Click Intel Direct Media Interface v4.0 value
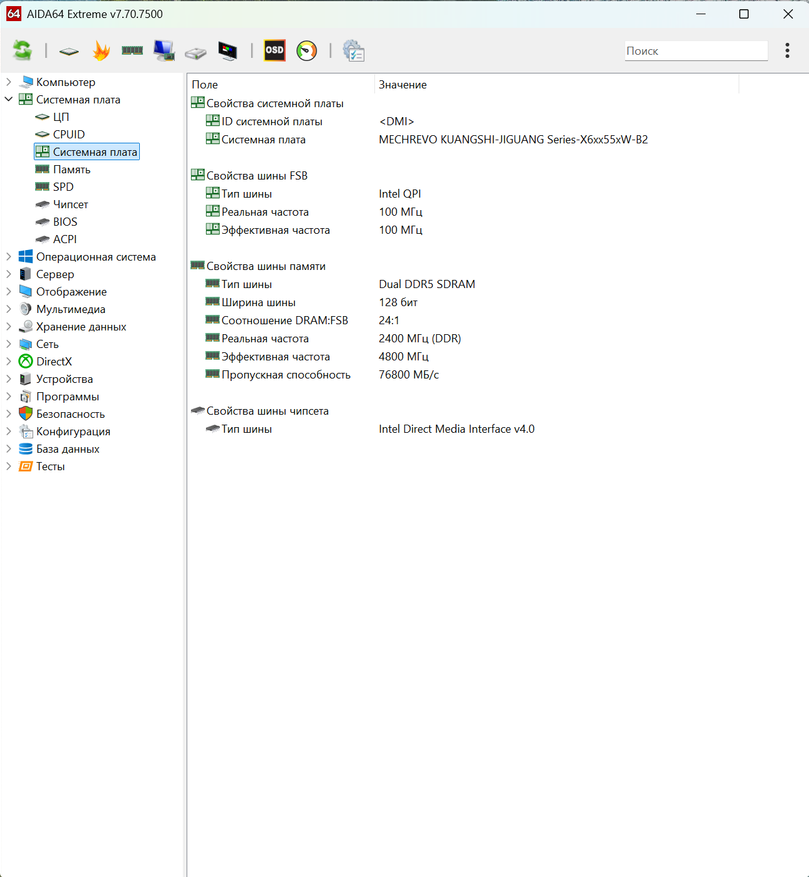Screen dimensions: 809x877 457,429
